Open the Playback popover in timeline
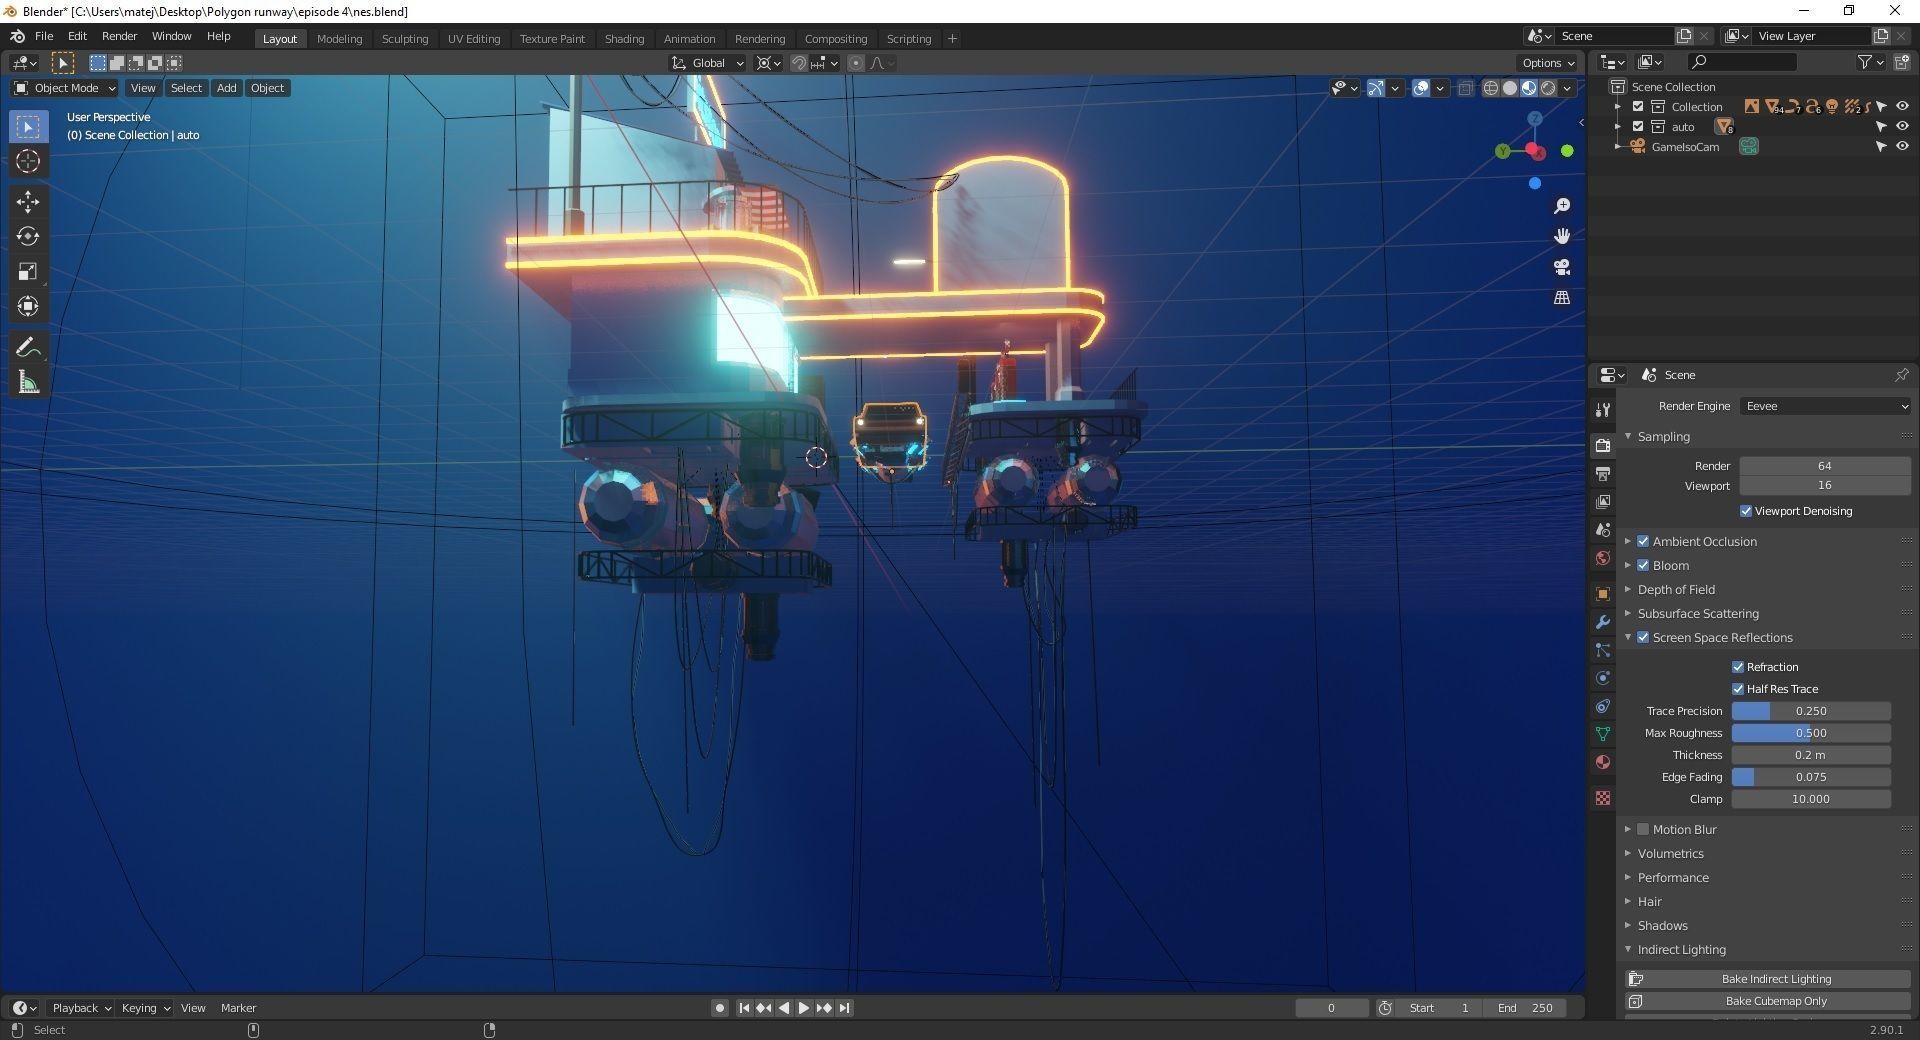 pyautogui.click(x=81, y=1008)
